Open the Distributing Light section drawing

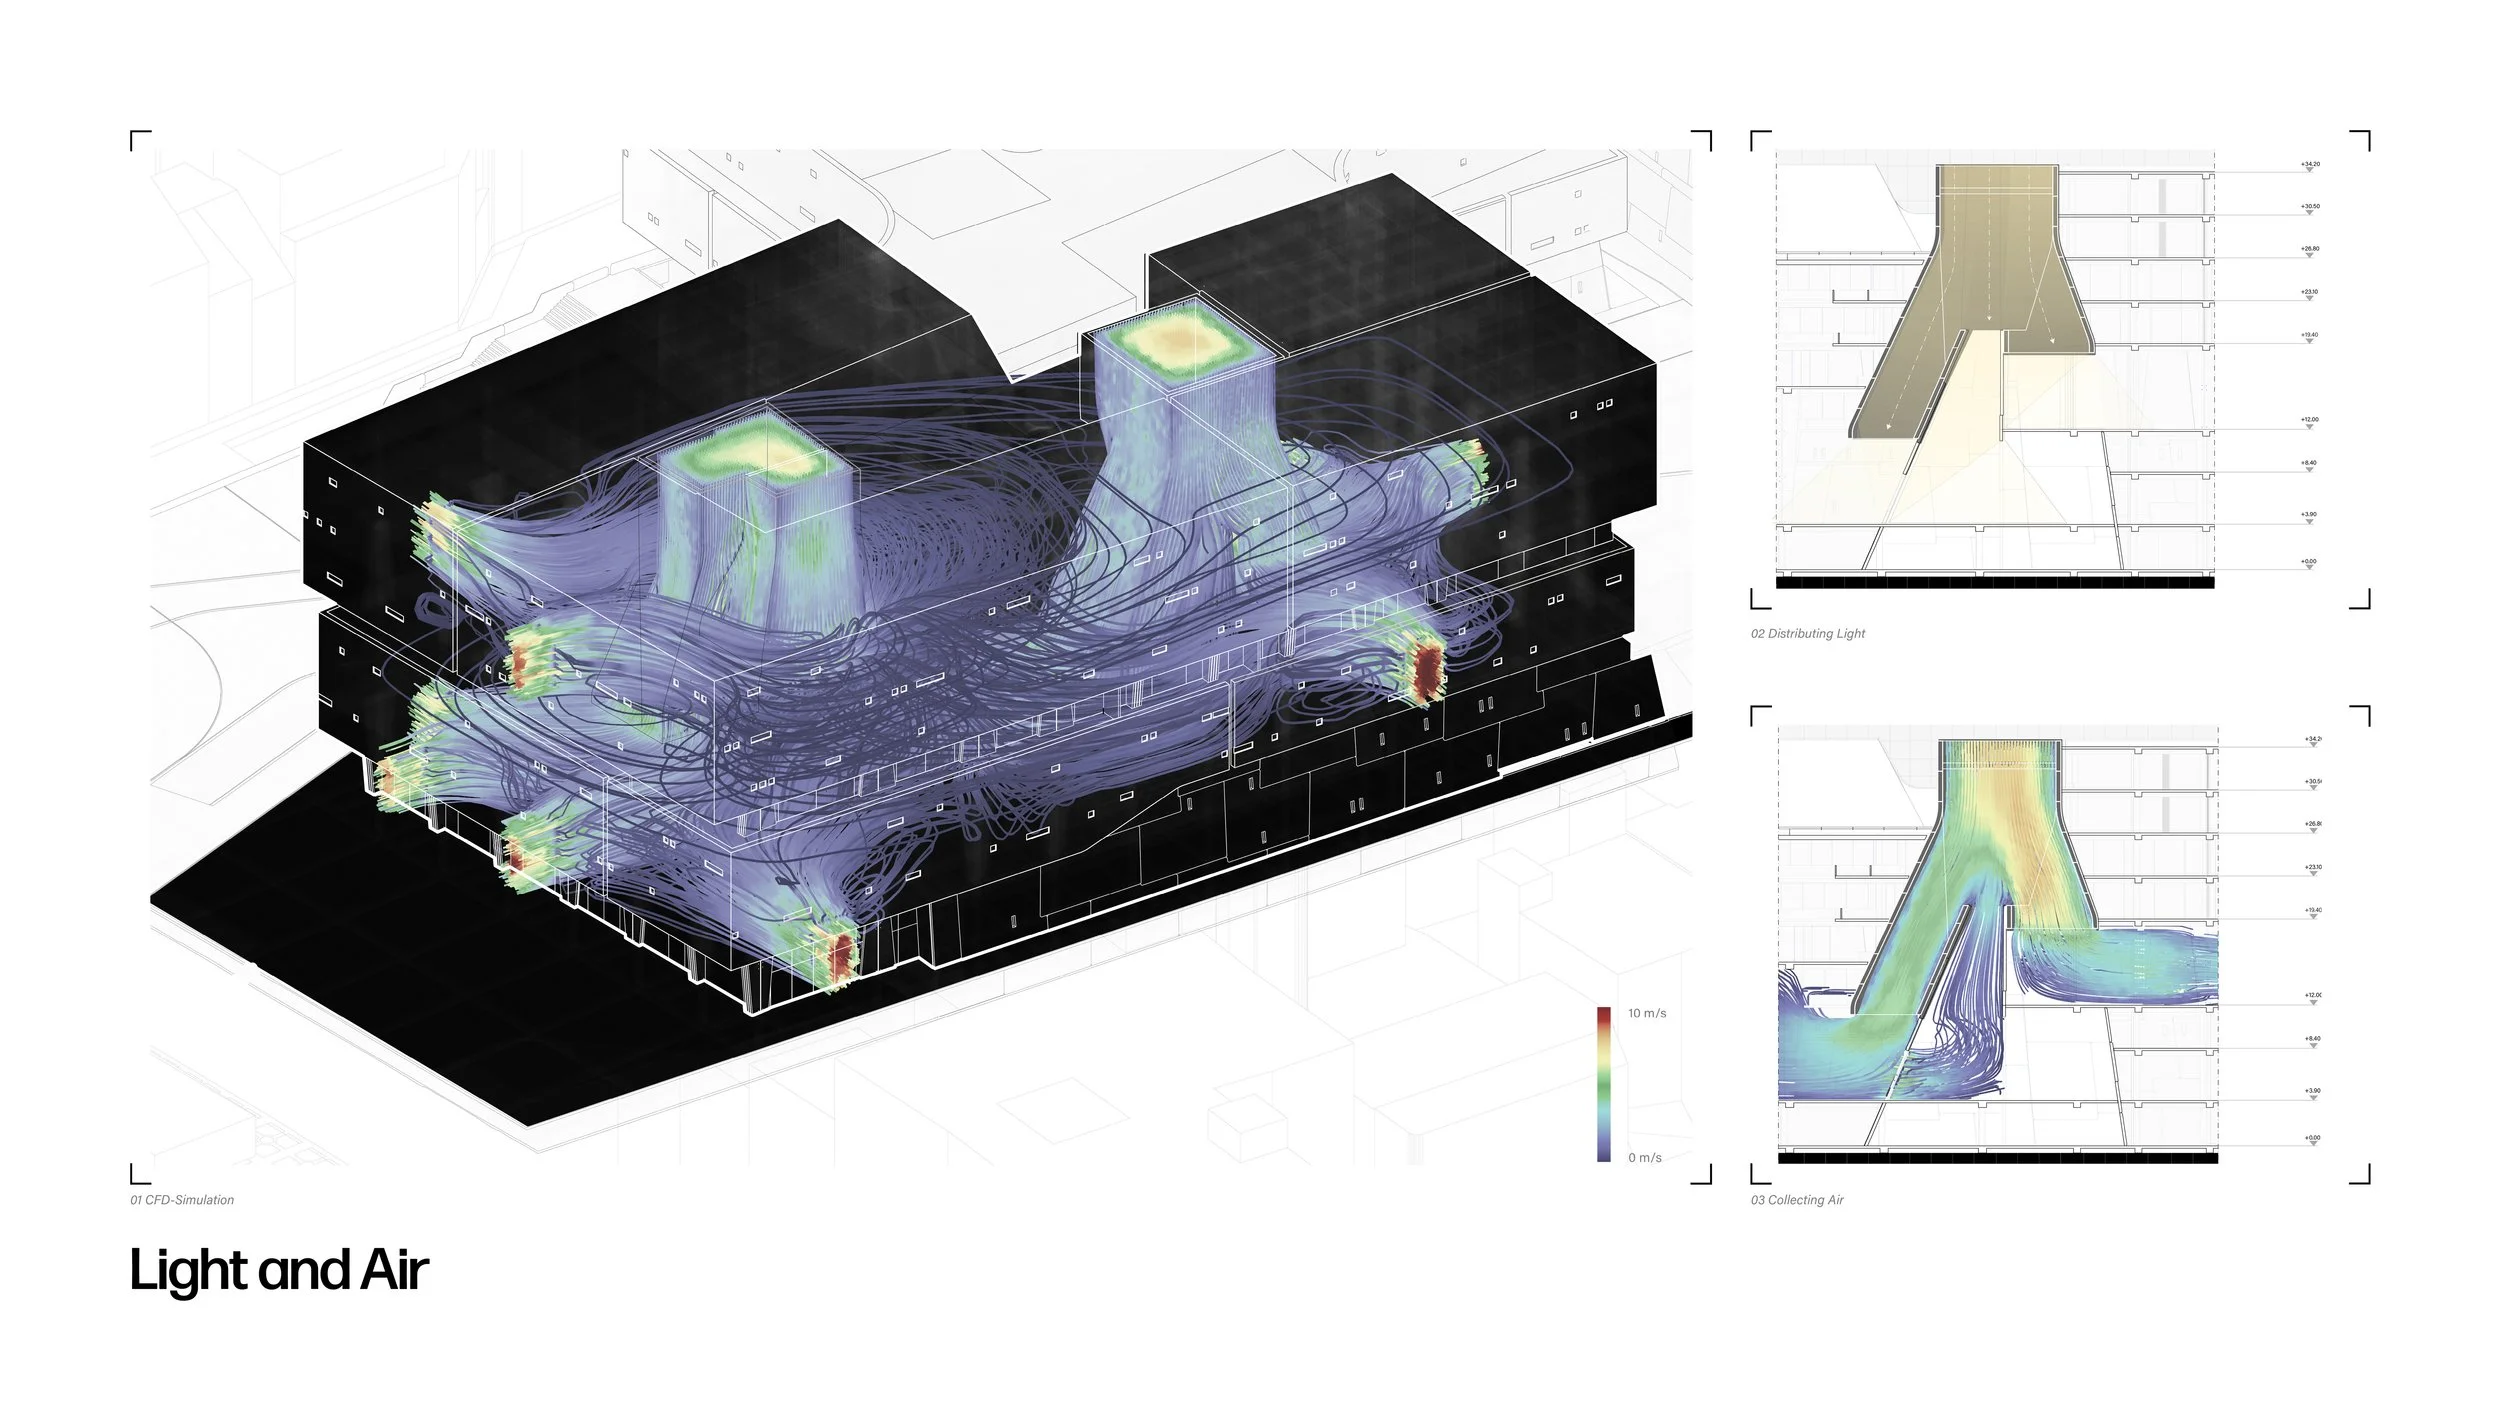click(x=1995, y=370)
